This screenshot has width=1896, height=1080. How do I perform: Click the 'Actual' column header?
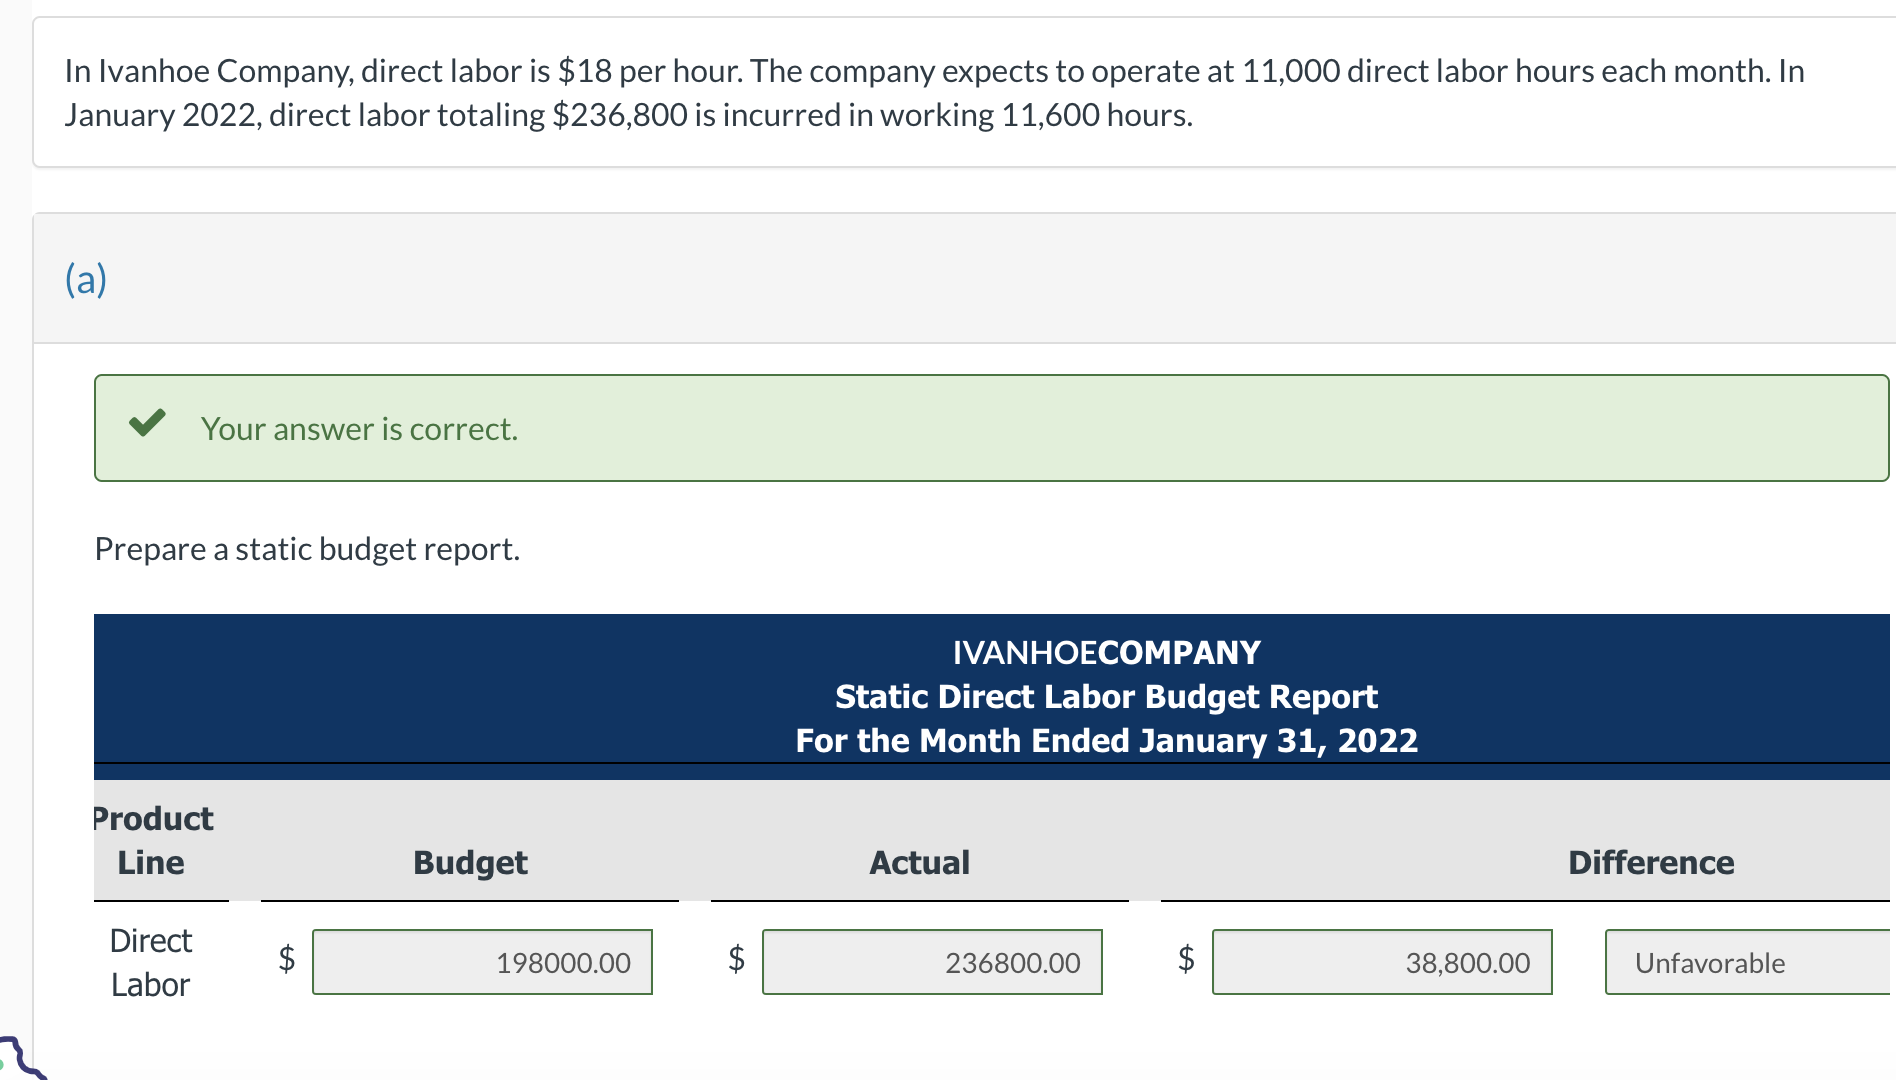919,862
